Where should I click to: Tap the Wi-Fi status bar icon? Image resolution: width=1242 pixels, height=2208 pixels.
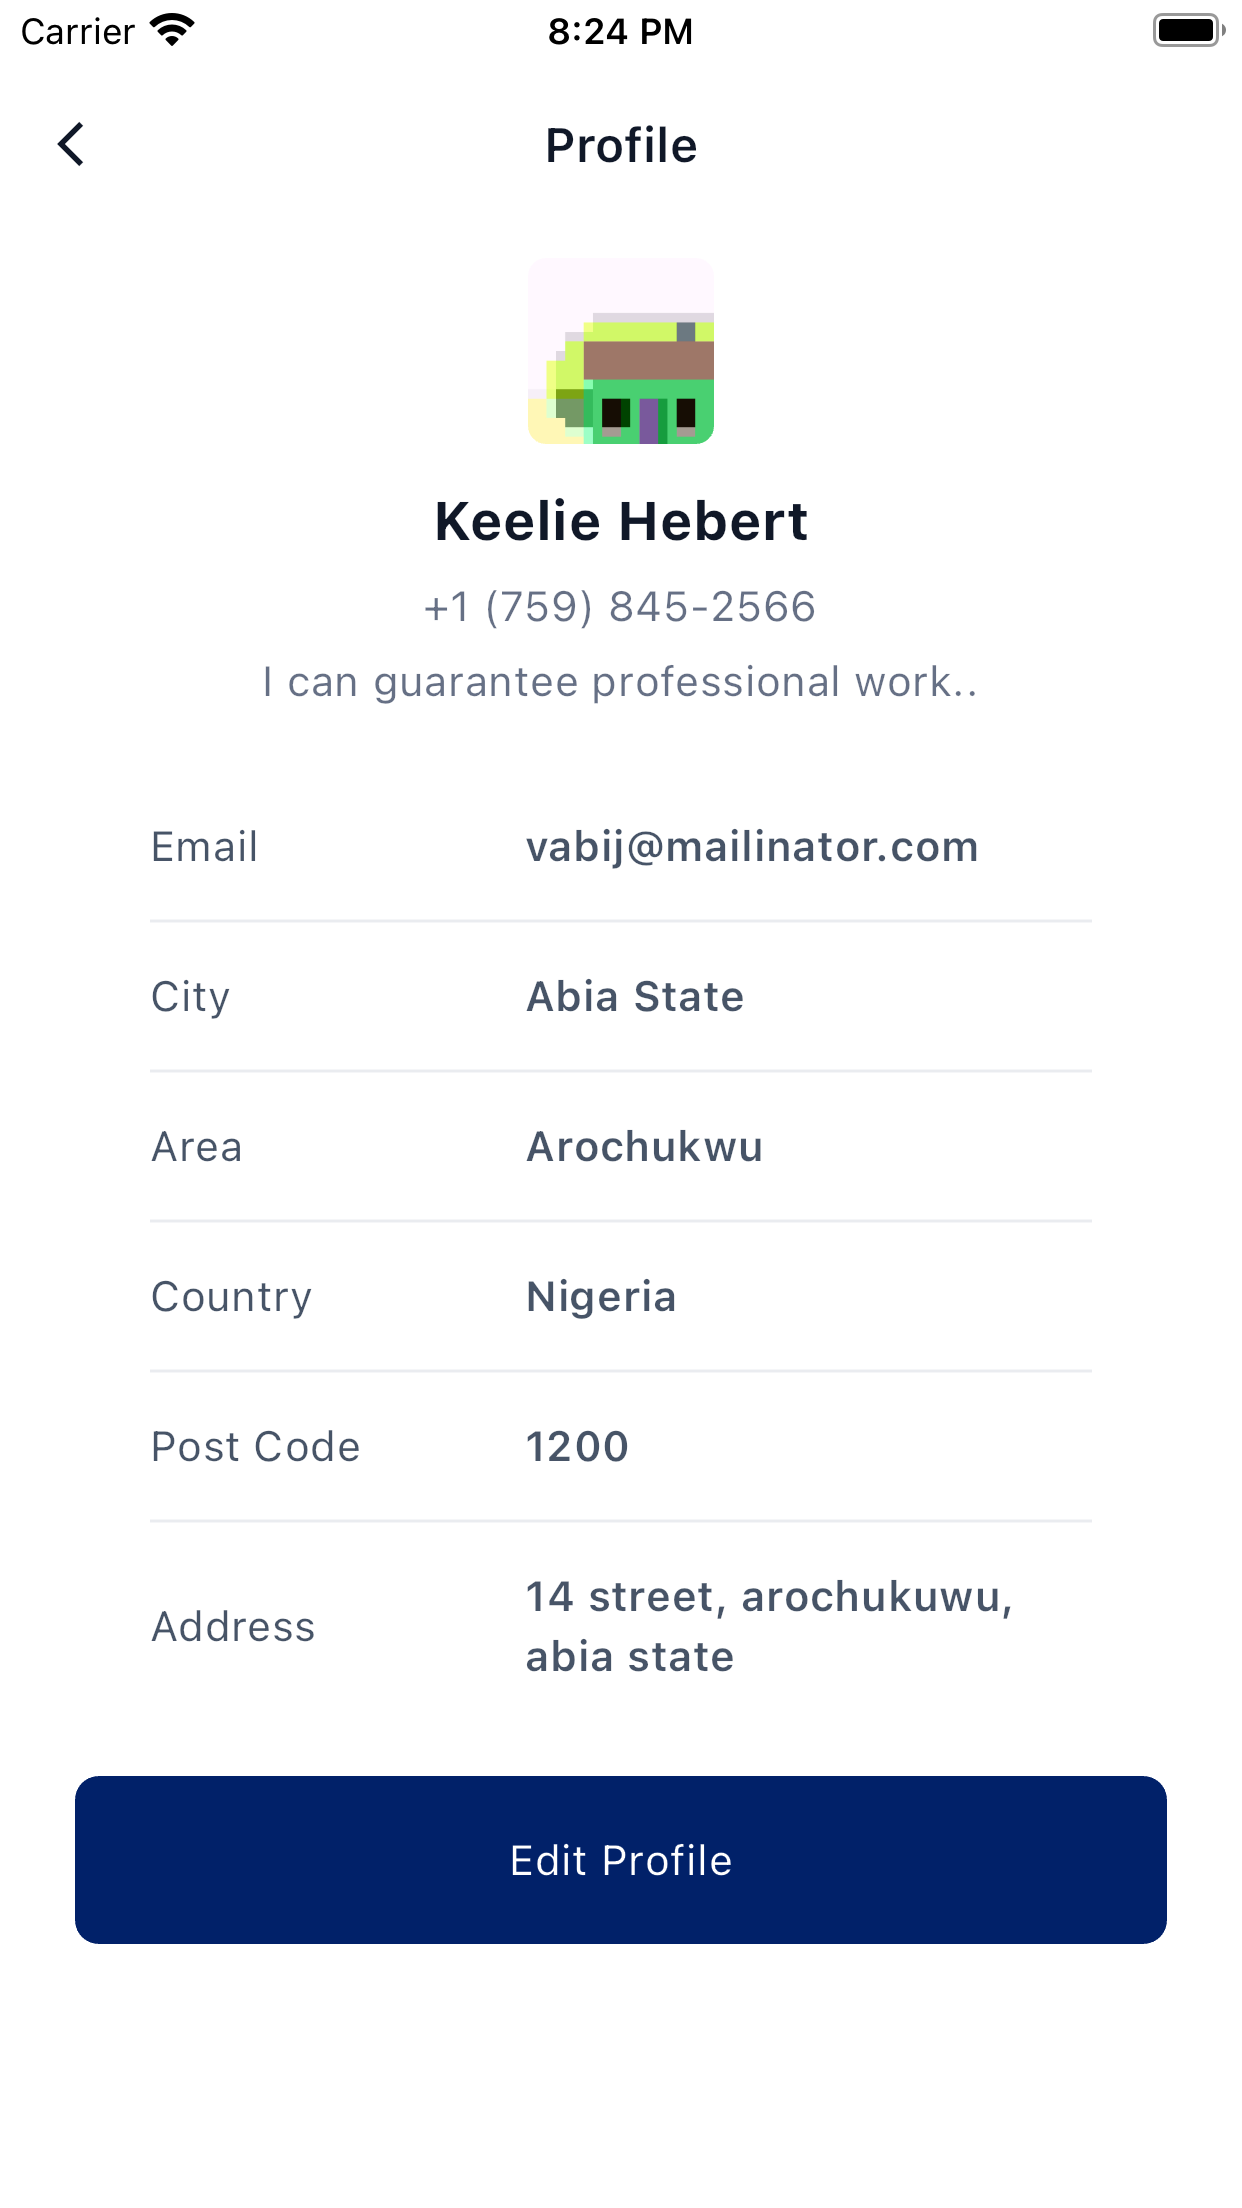tap(172, 30)
